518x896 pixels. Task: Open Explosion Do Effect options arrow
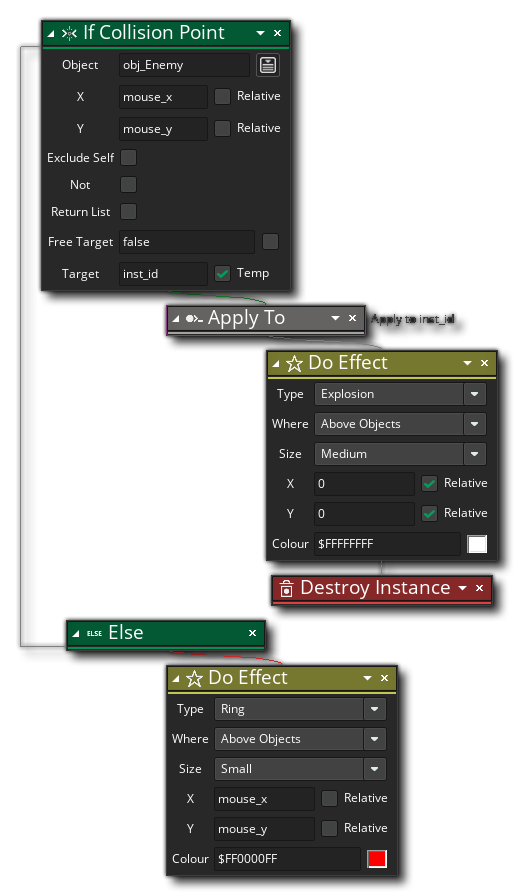coord(467,363)
